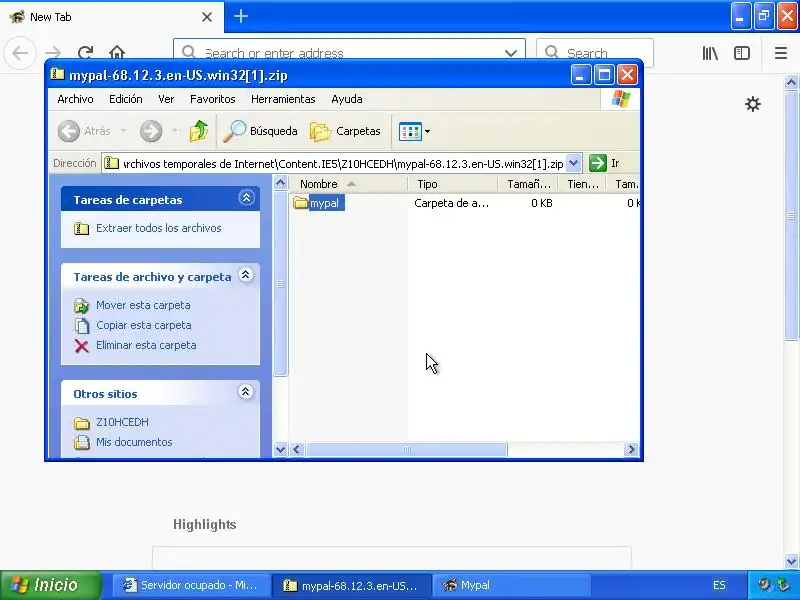The image size is (800, 600).
Task: Click Mypal browser back arrow
Action: coord(20,53)
